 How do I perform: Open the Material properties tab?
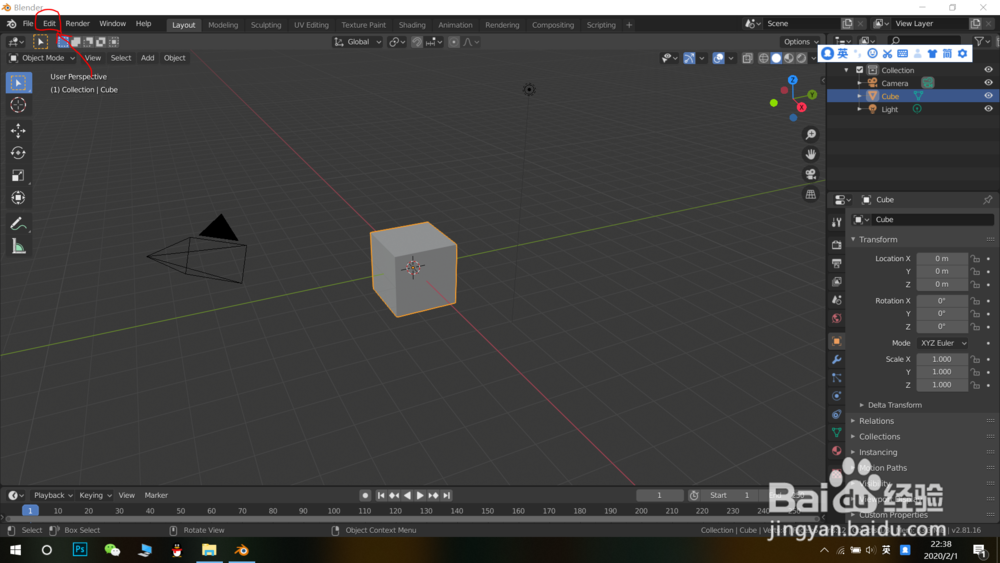[837, 451]
